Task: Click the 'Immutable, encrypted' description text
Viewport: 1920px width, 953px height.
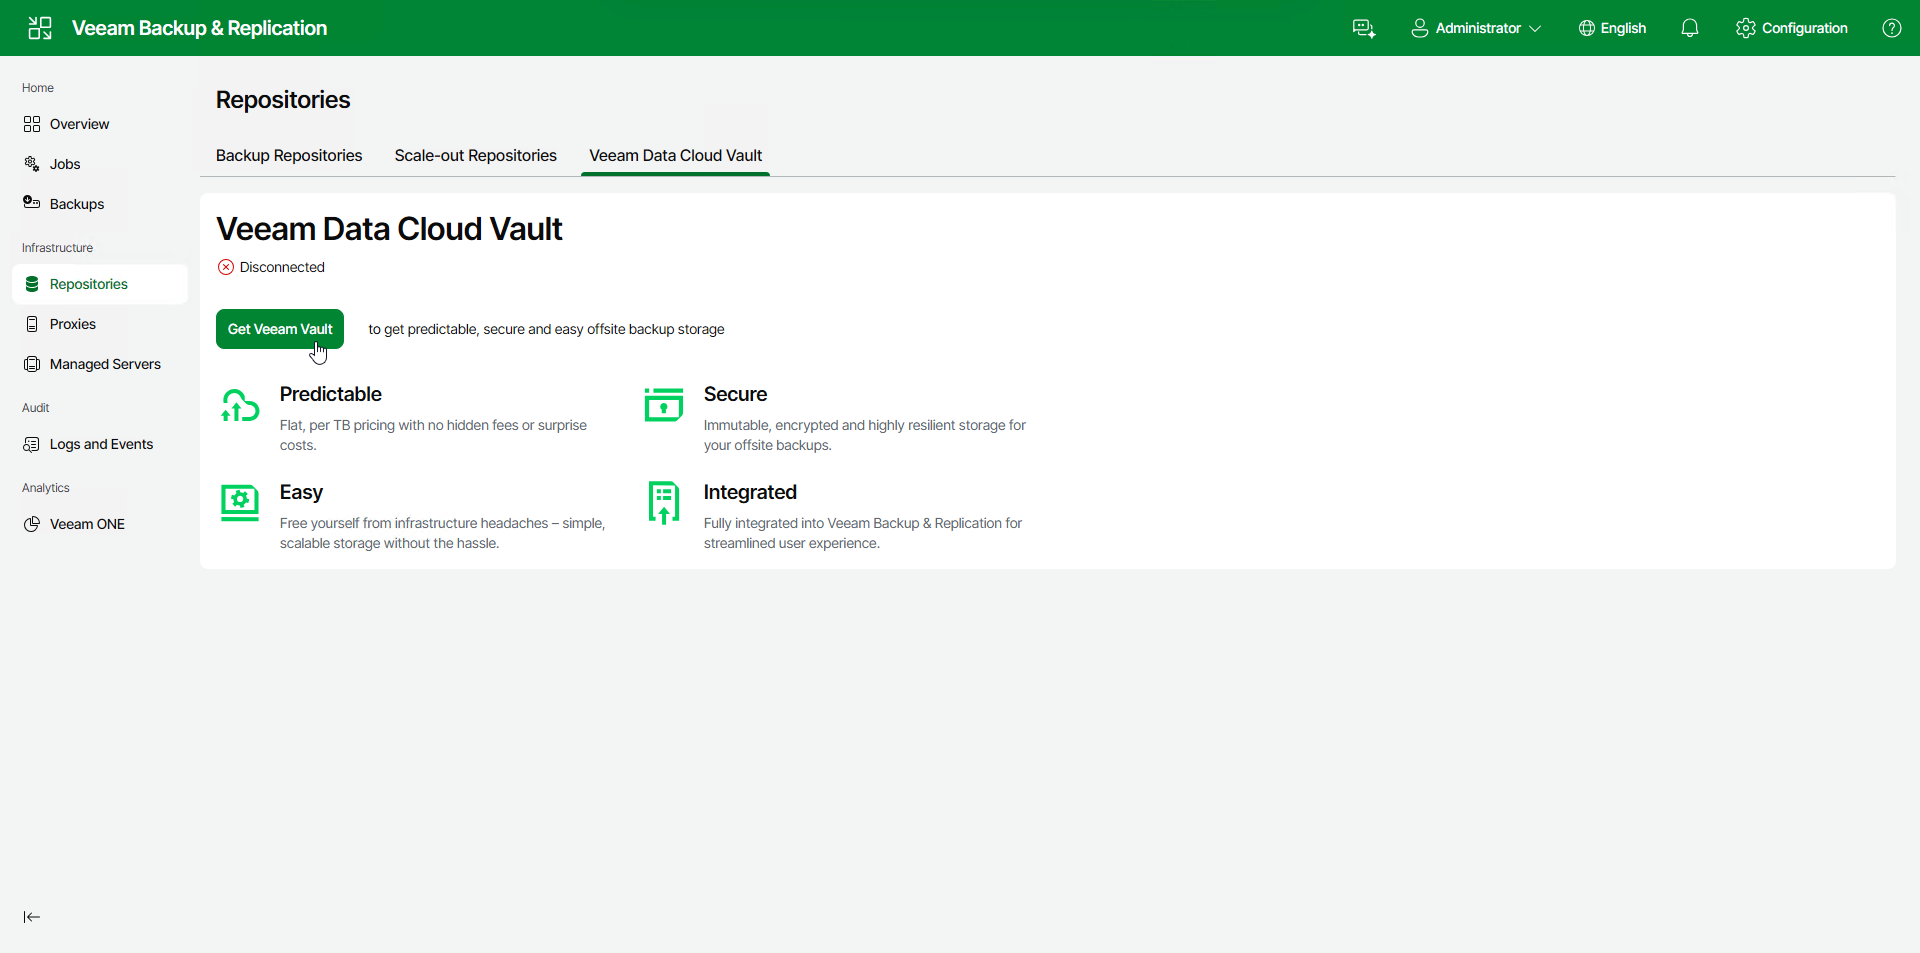Action: click(x=865, y=435)
